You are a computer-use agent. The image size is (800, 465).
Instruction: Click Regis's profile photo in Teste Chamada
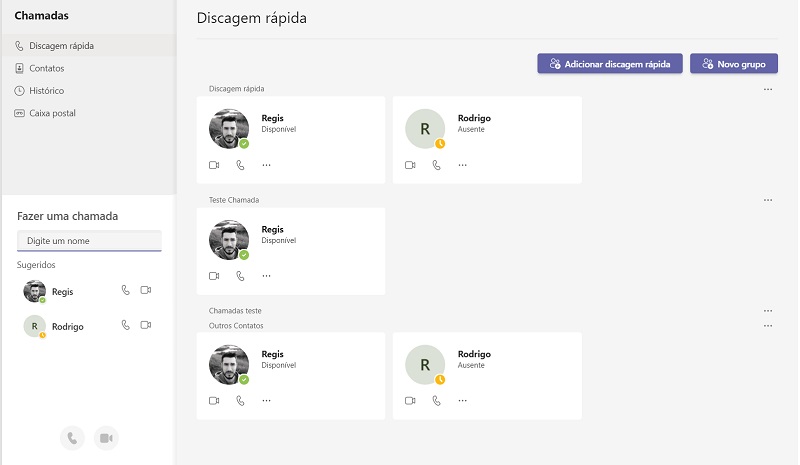click(x=228, y=240)
